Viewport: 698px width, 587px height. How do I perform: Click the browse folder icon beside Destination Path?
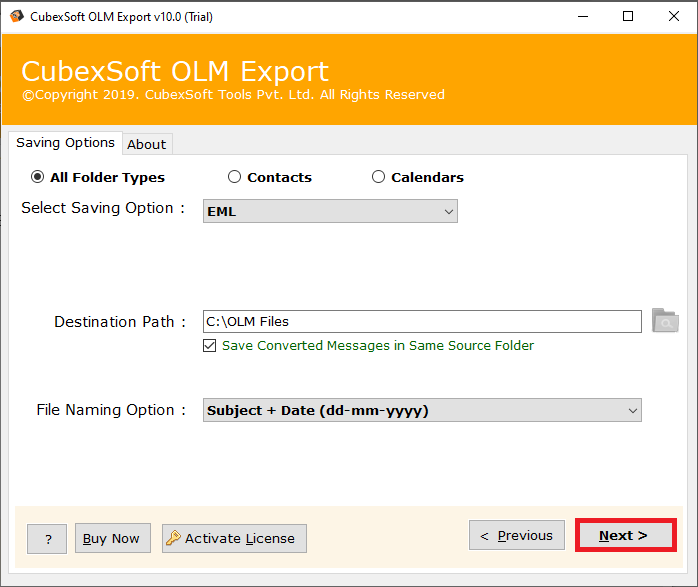pos(665,320)
